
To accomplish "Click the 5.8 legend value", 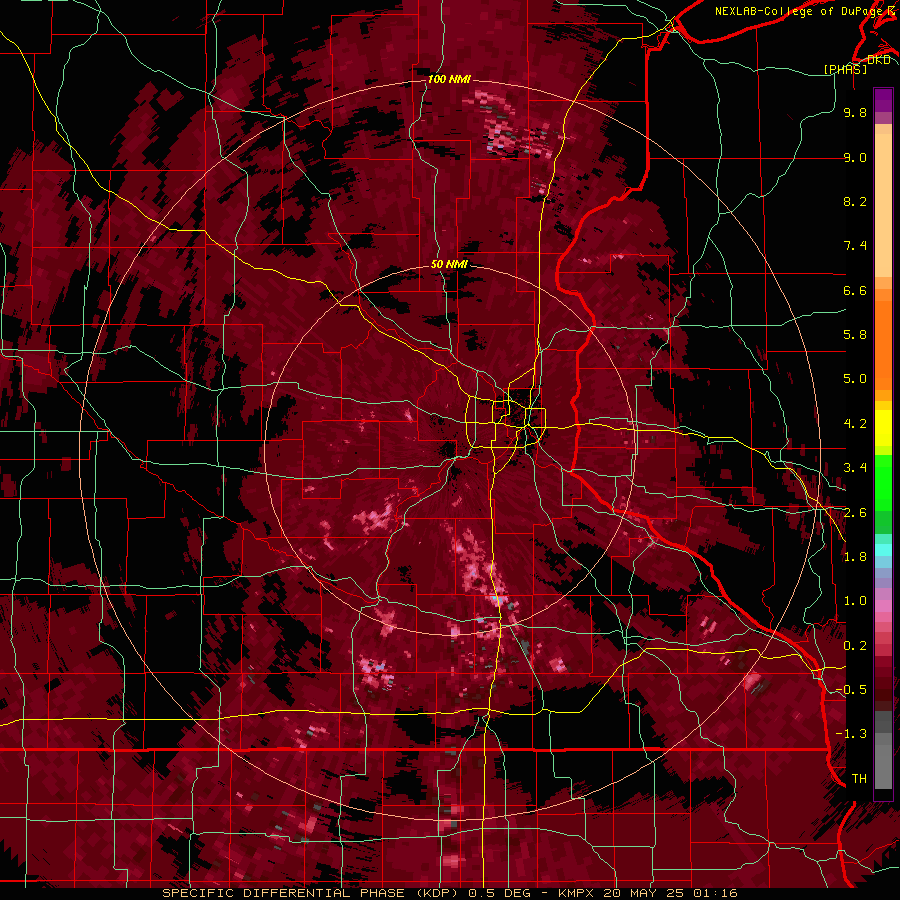I will (855, 335).
